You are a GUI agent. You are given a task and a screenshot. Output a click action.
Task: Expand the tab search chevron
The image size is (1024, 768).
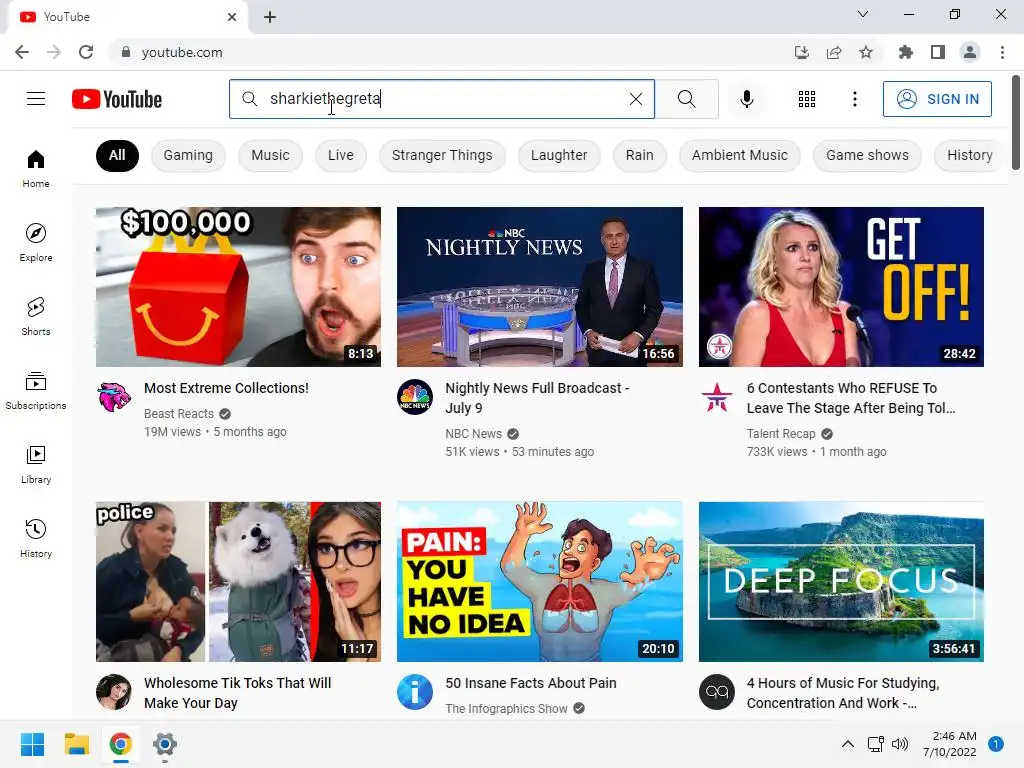tap(863, 14)
